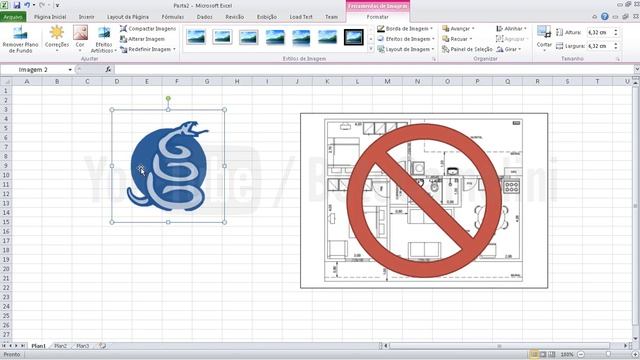The width and height of the screenshot is (640, 360).
Task: Apply the black-framed picture style thumbnail
Action: pos(353,37)
